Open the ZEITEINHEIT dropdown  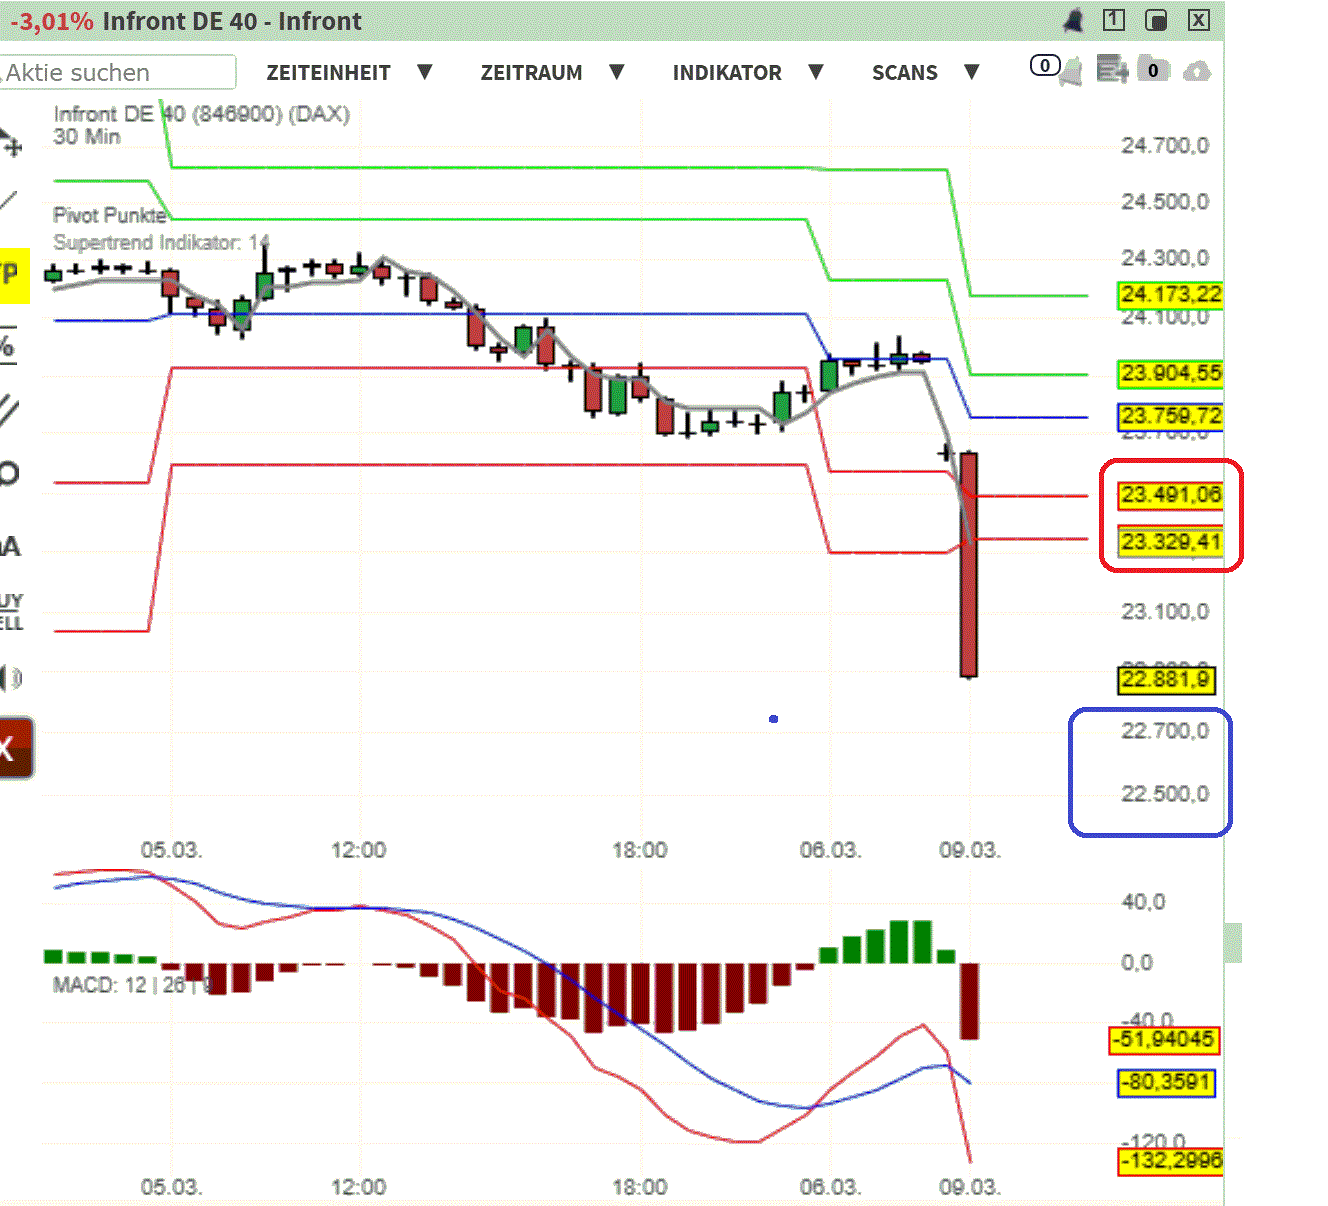click(328, 72)
